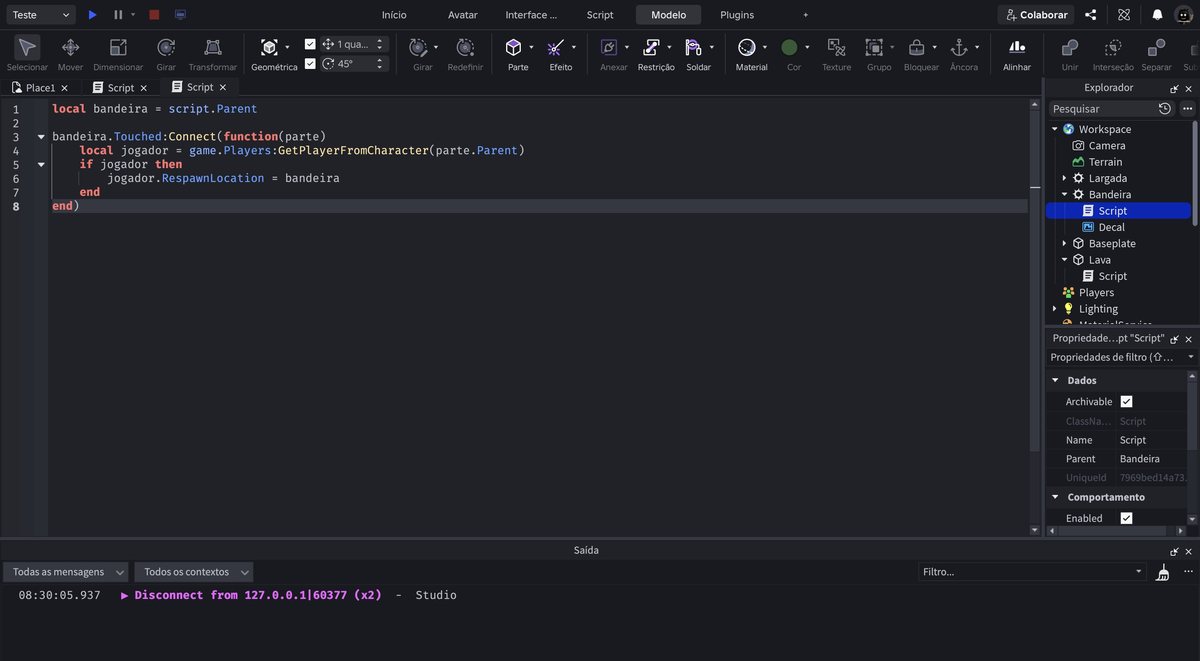1200x661 pixels.
Task: Click the Colaborar button
Action: 1036,15
